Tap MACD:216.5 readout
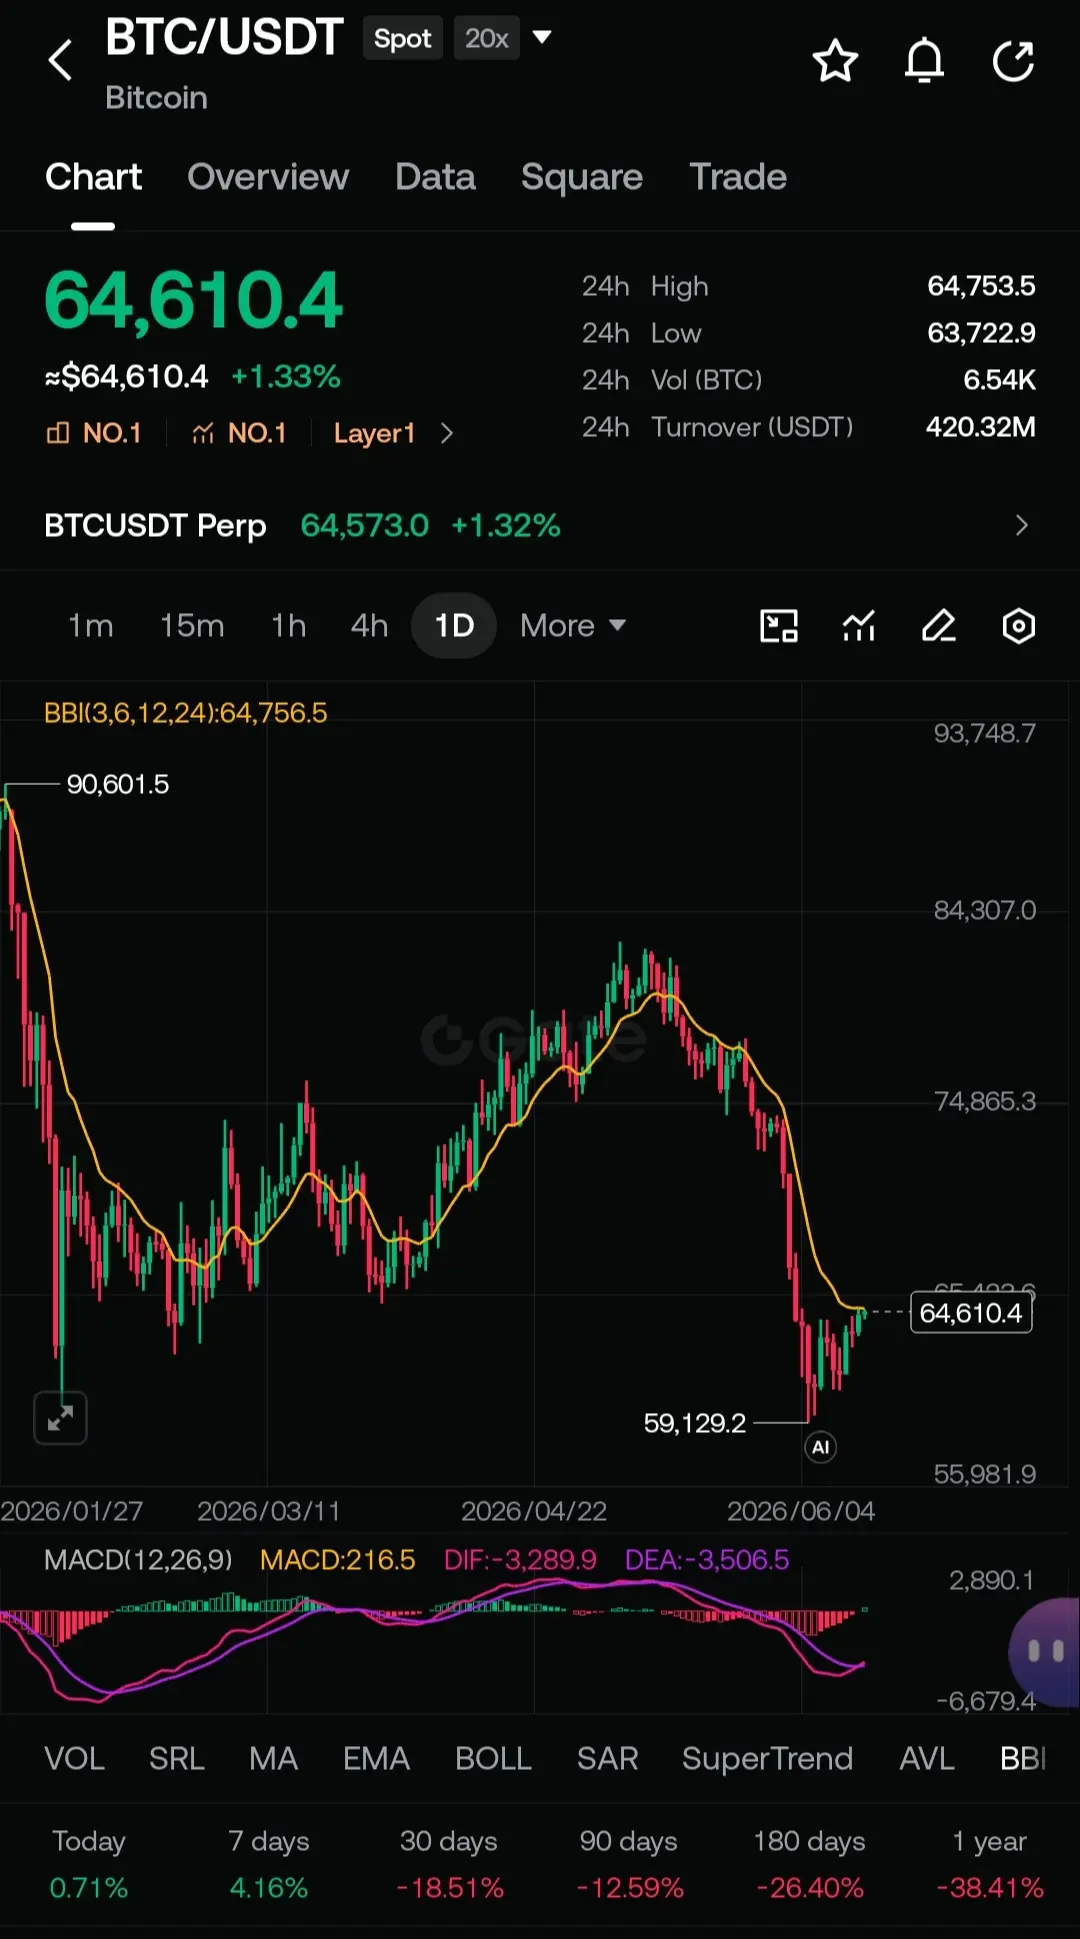The image size is (1080, 1939). [x=338, y=1560]
